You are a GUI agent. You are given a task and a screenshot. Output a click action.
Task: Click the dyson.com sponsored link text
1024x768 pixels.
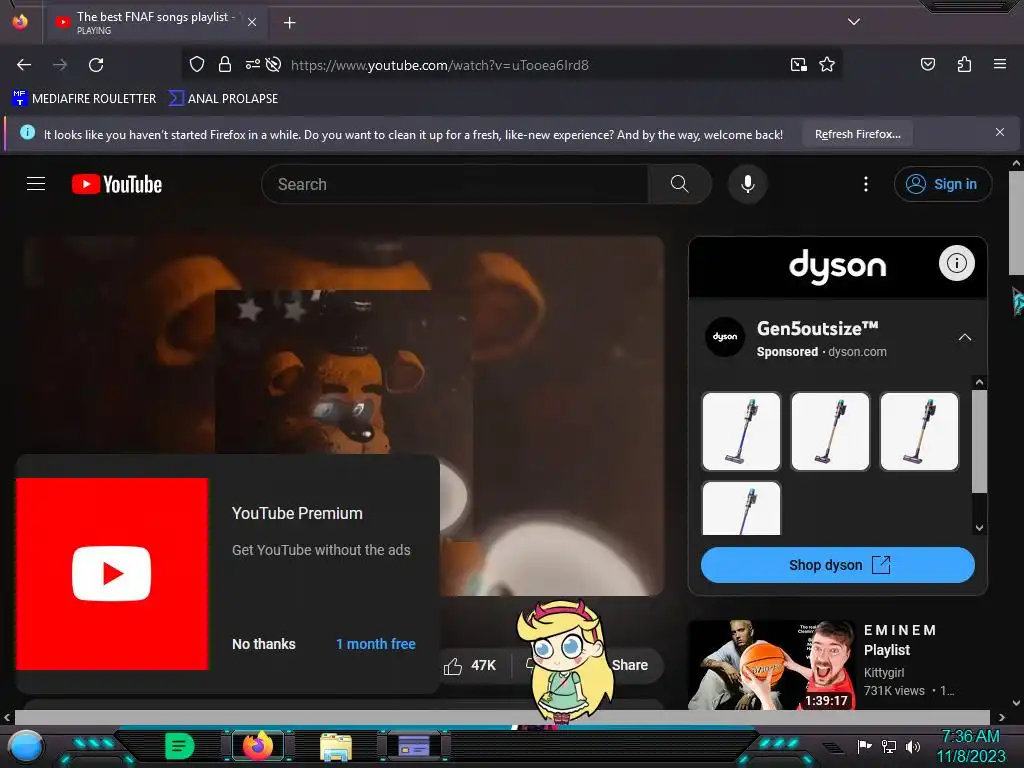click(x=857, y=351)
